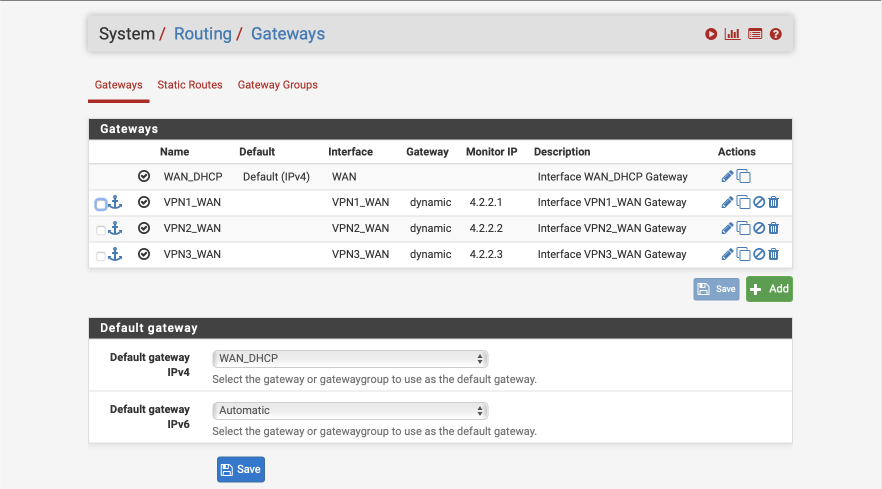
Task: Click the service status play icon in header
Action: pyautogui.click(x=711, y=34)
